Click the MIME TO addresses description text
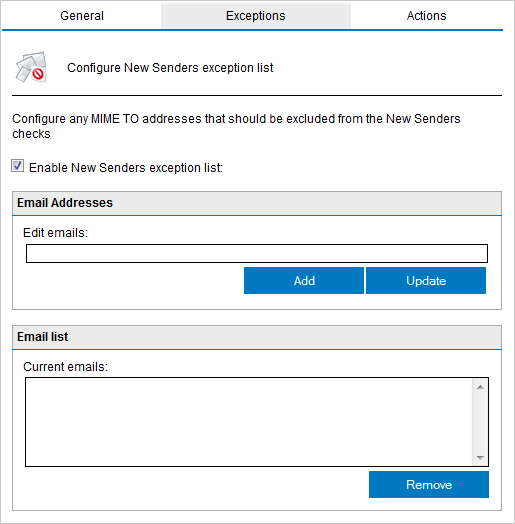Screen dimensions: 515x524 [236, 126]
